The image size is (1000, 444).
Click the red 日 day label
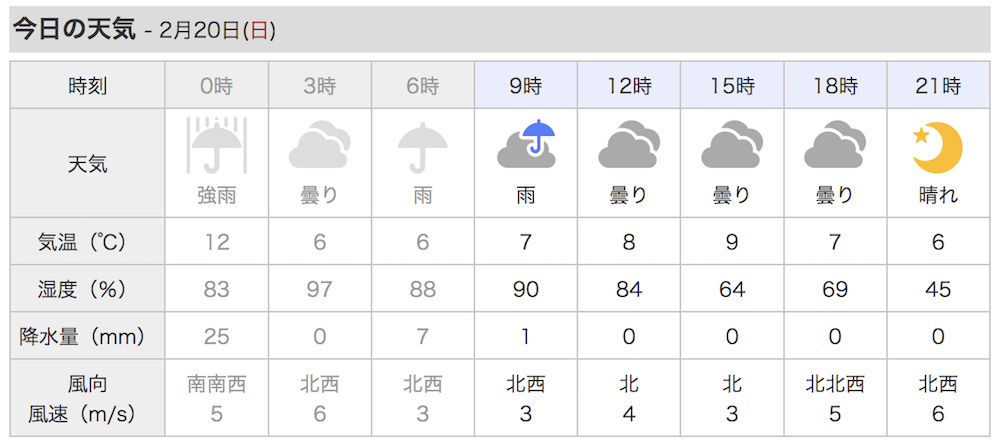coord(259,31)
